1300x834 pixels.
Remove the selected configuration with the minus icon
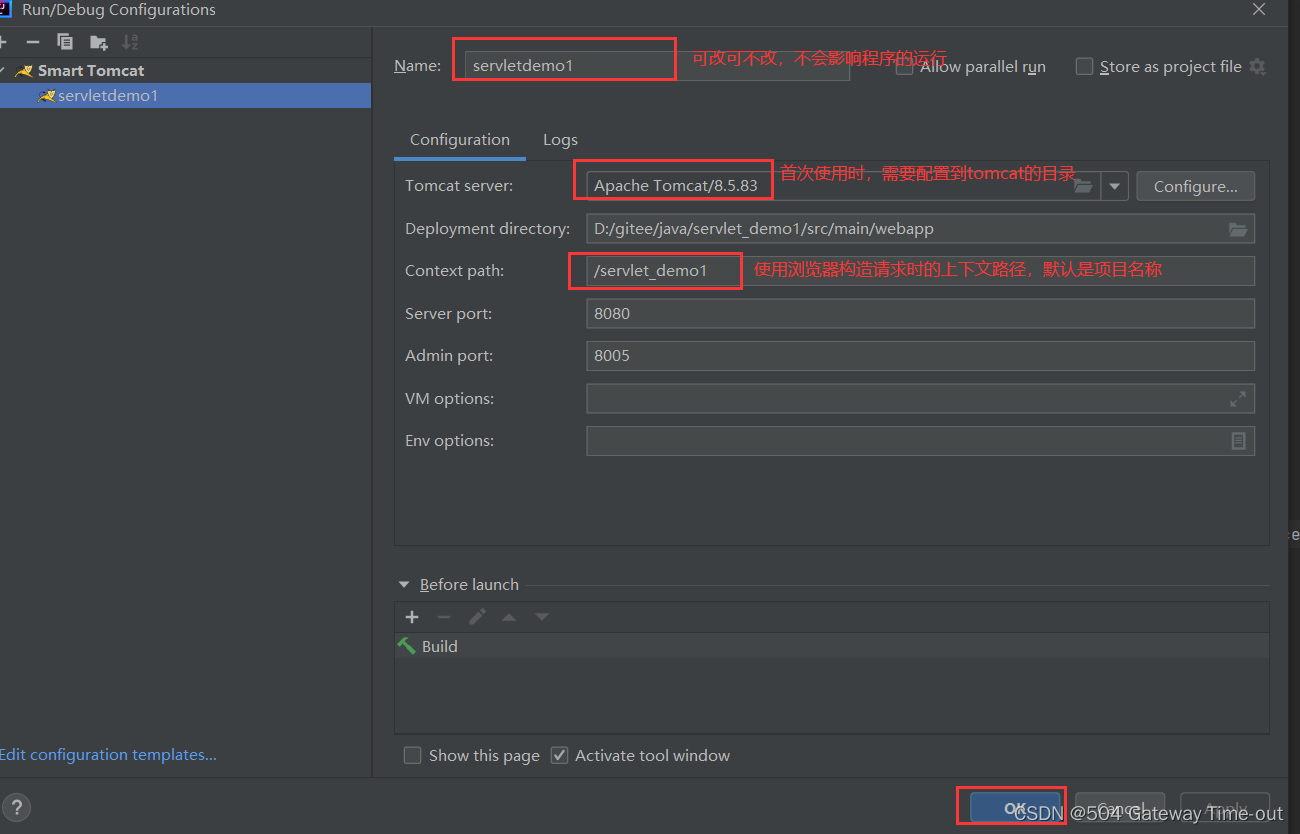tap(33, 42)
